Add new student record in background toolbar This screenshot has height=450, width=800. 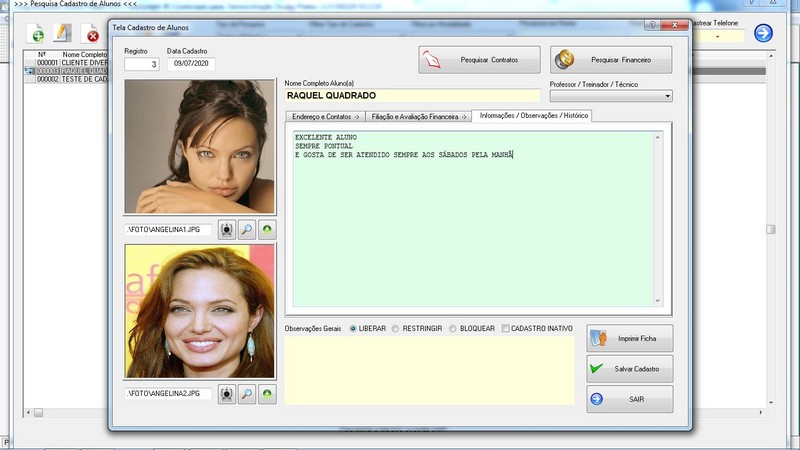coord(35,34)
